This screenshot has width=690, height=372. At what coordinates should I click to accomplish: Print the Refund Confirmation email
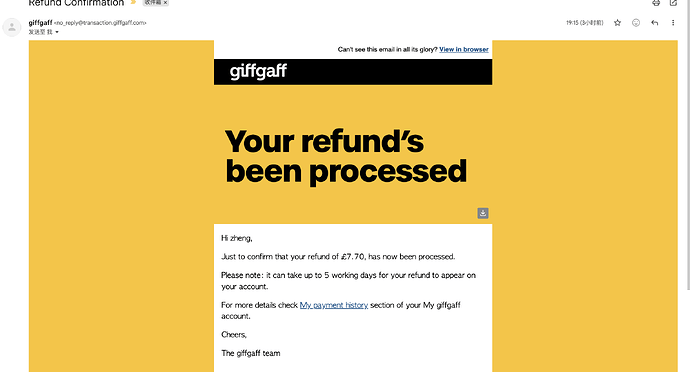coord(656,3)
